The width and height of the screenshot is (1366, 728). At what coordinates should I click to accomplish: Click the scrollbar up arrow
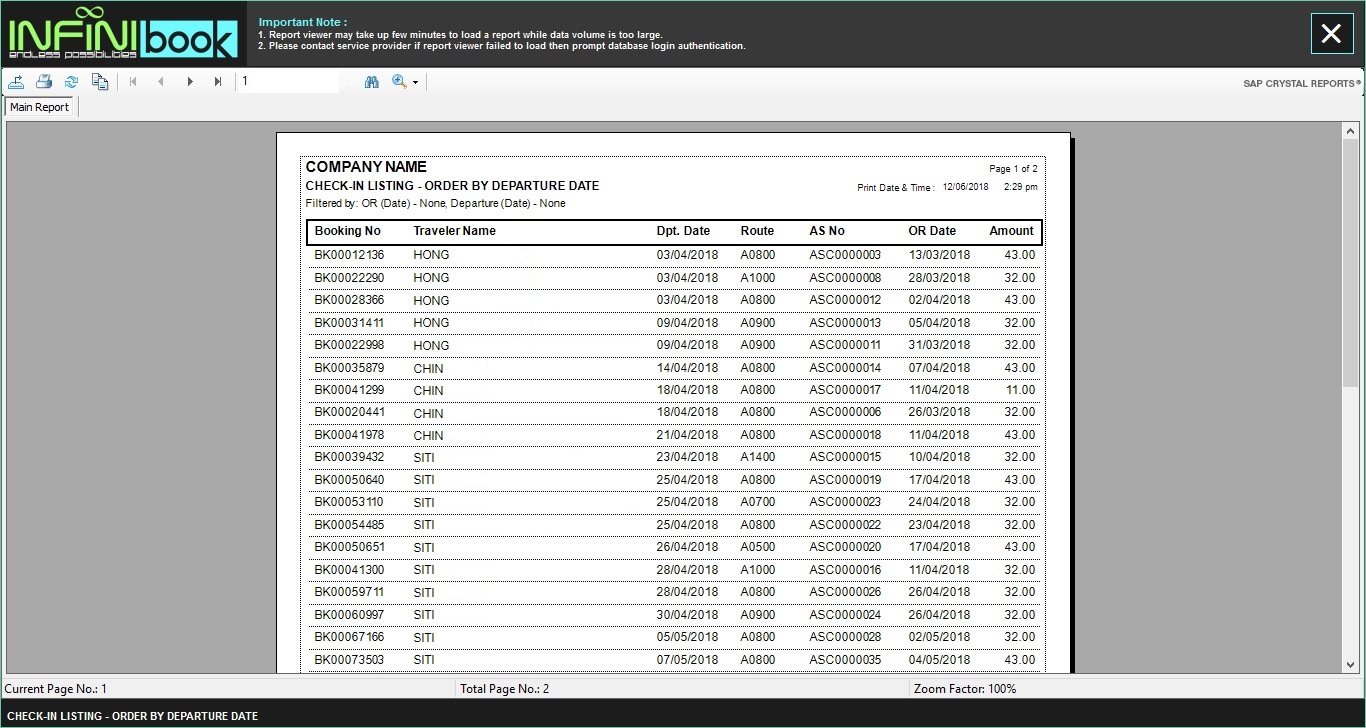1352,130
